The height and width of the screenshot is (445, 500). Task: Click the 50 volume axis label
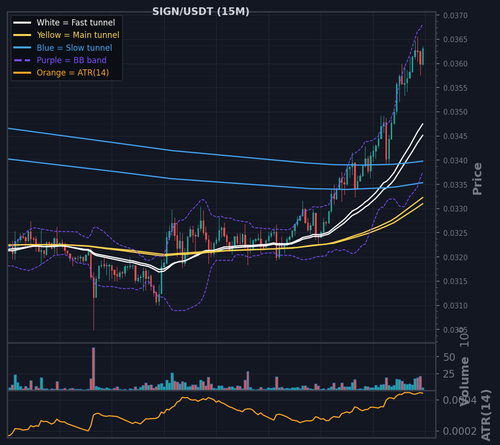[x=449, y=357]
